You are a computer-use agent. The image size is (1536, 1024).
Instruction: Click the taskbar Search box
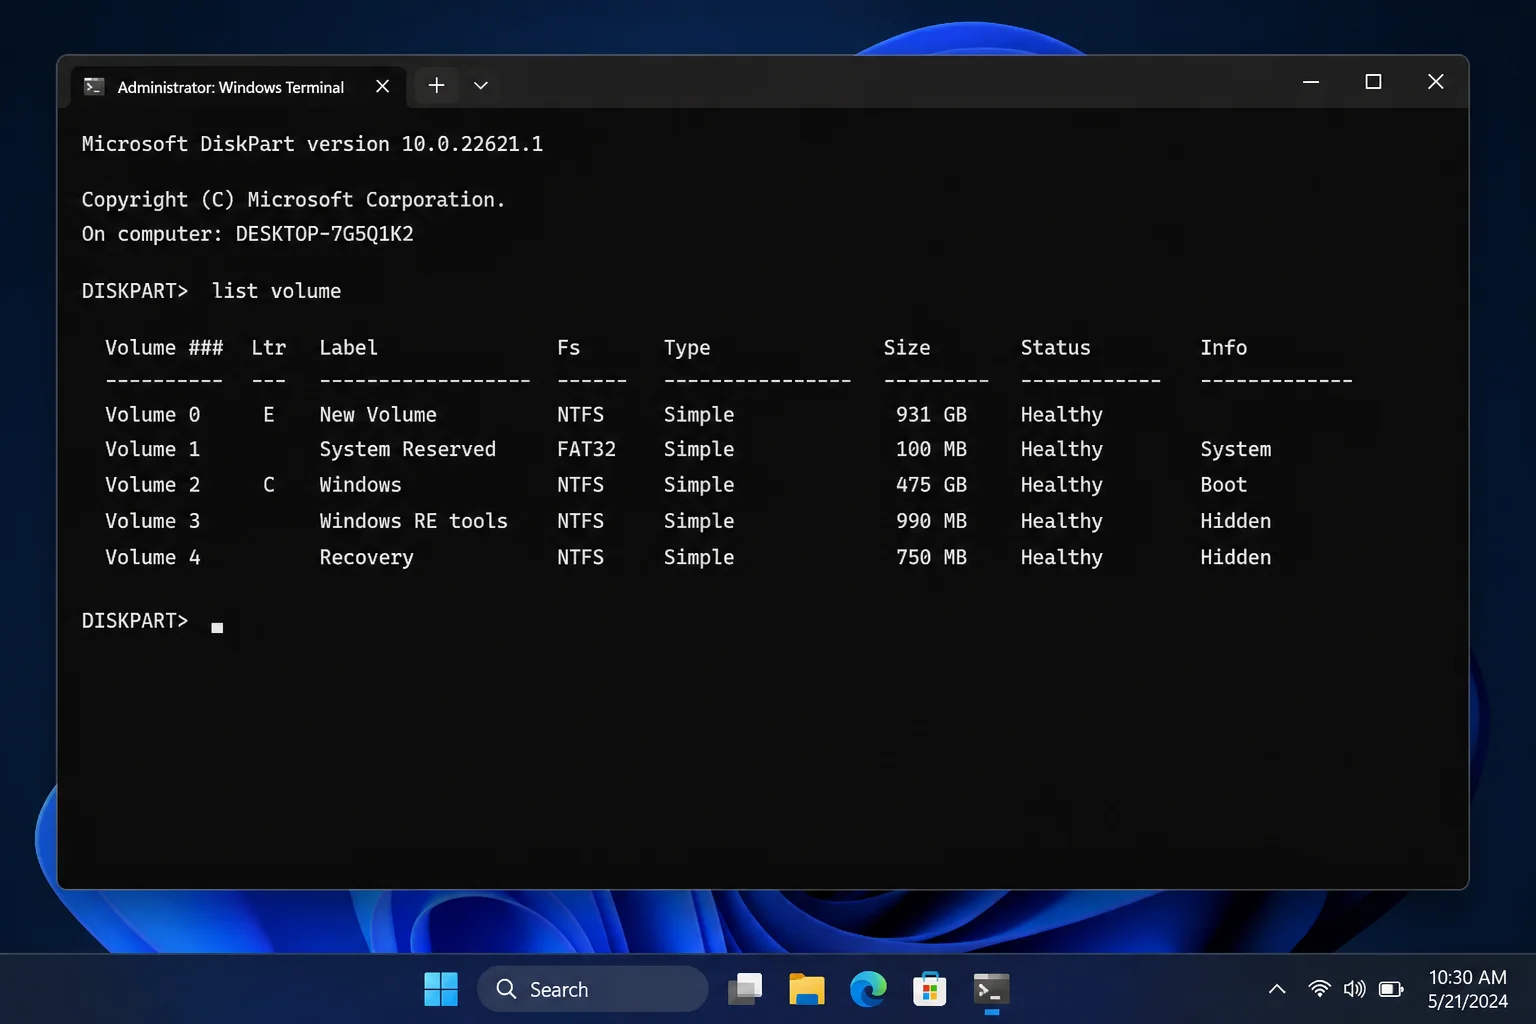[593, 989]
